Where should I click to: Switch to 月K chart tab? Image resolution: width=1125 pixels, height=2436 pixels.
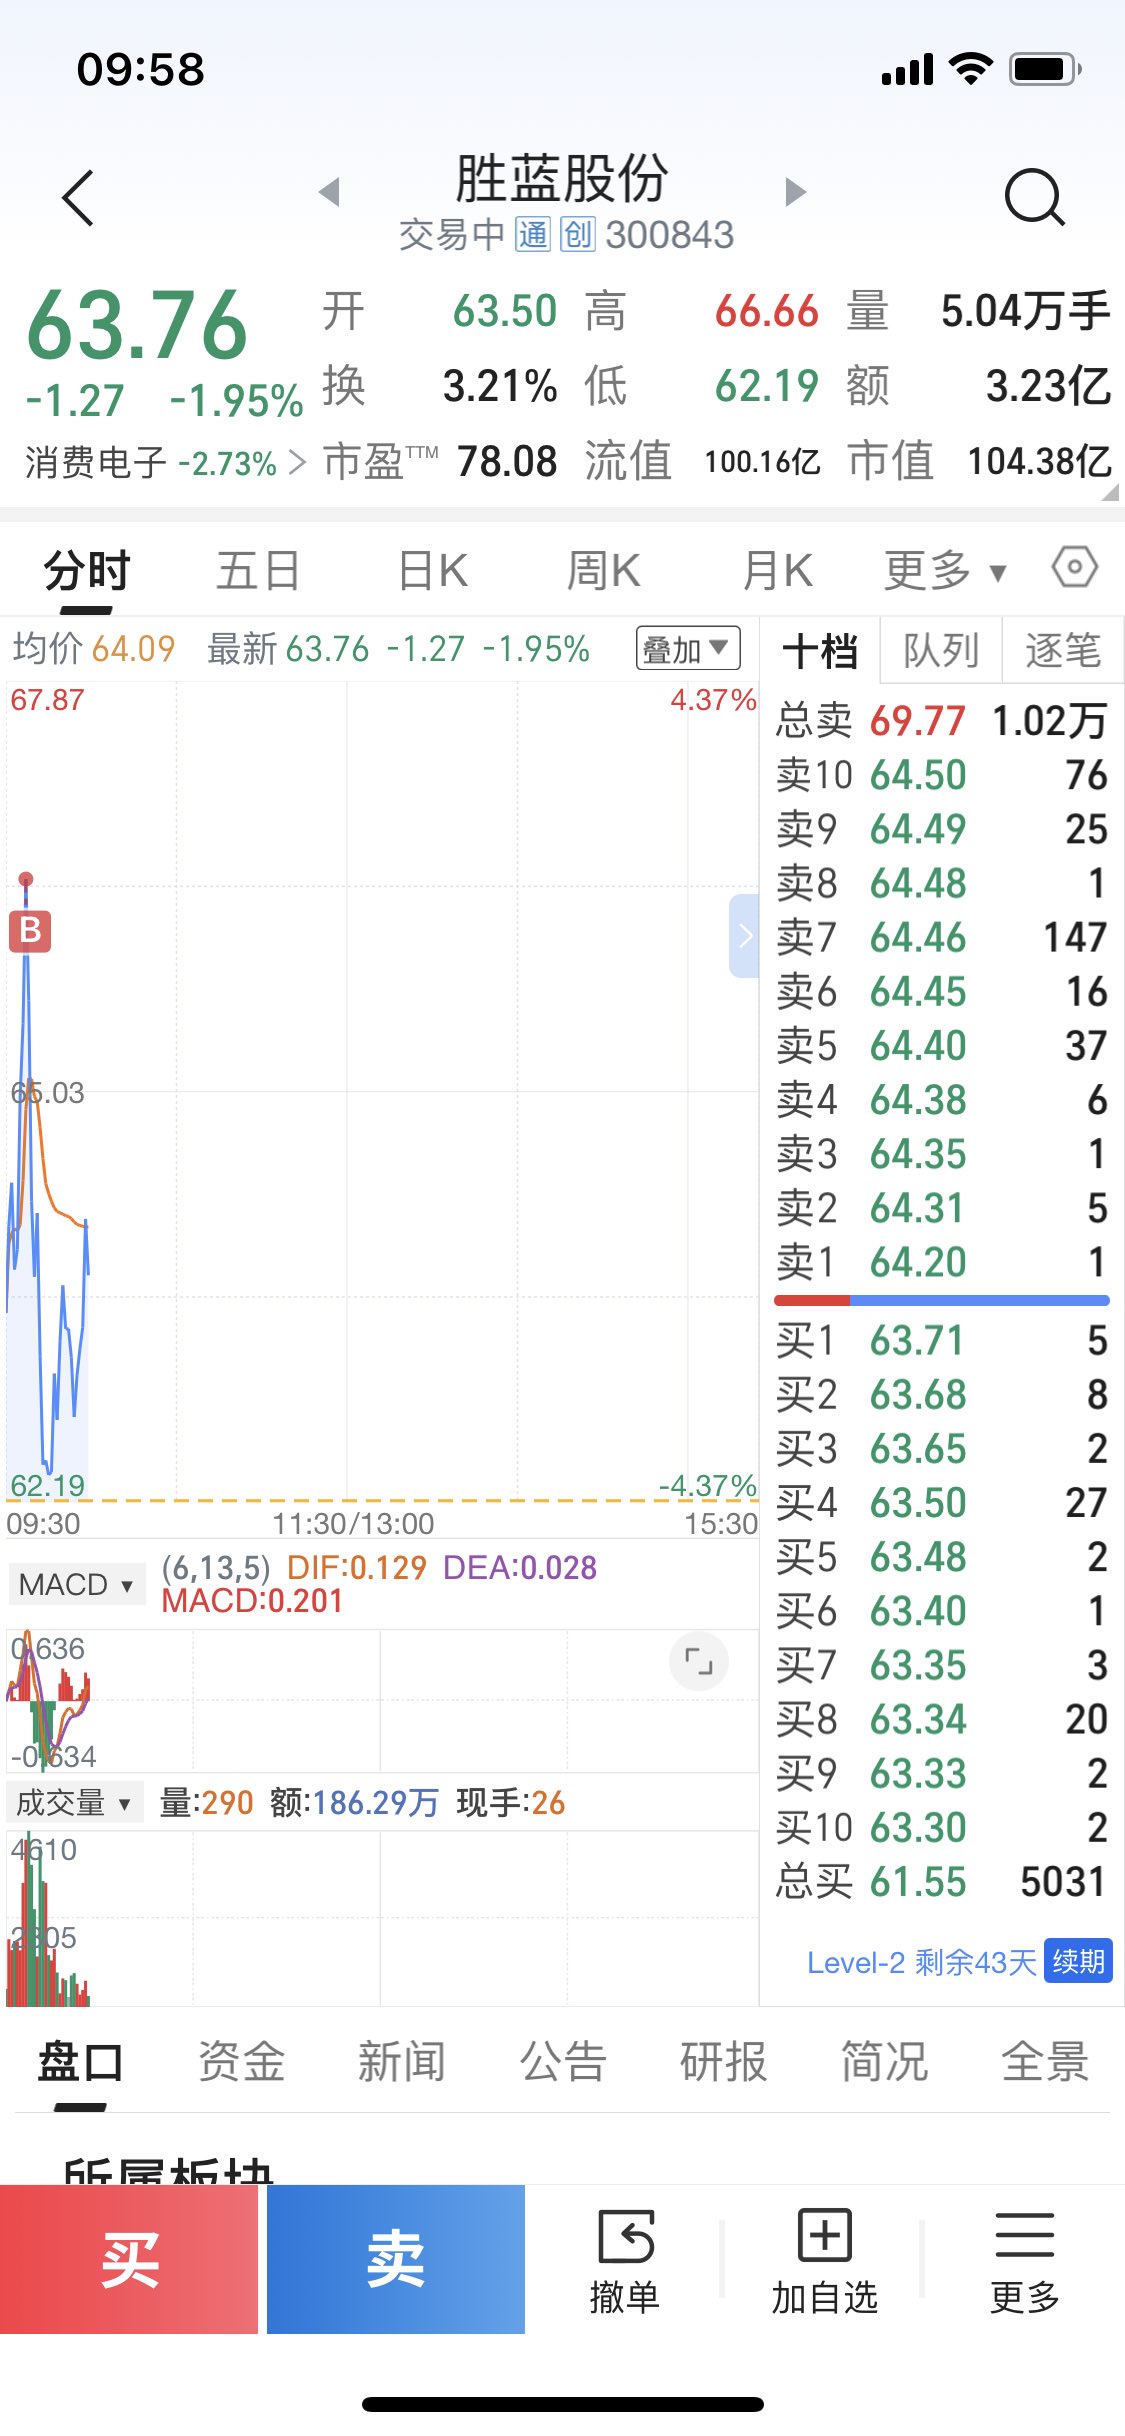(777, 571)
